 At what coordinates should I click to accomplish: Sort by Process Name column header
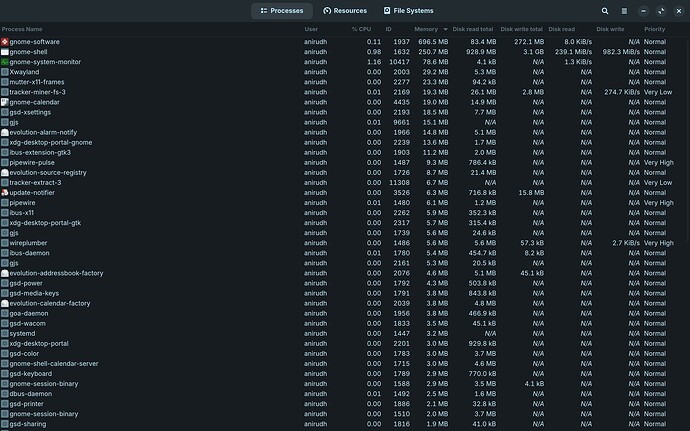point(22,29)
